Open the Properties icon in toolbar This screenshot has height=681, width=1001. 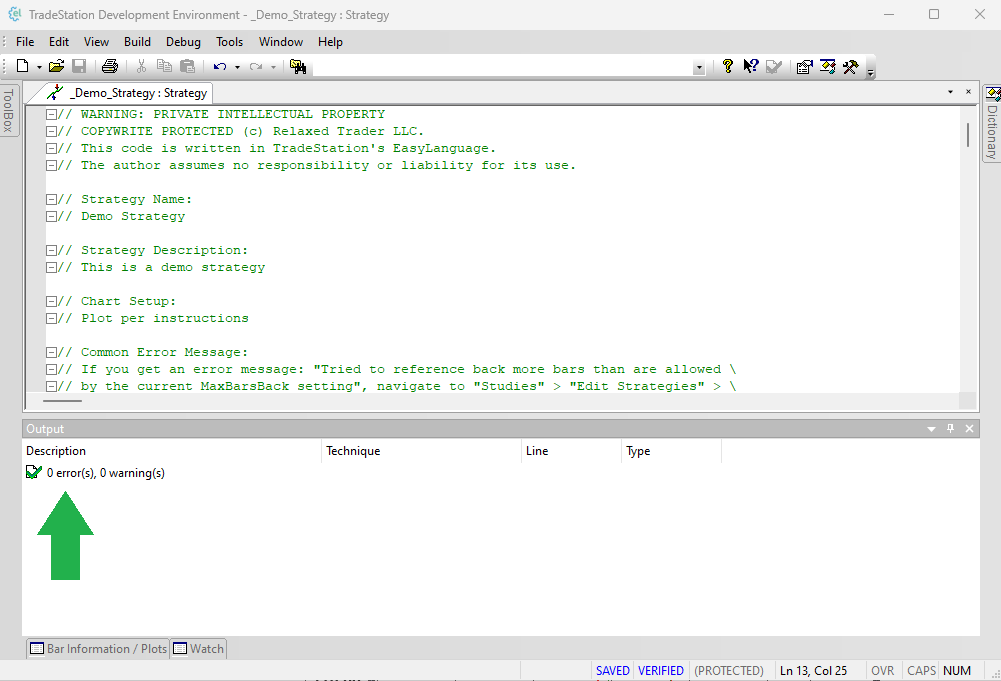804,66
